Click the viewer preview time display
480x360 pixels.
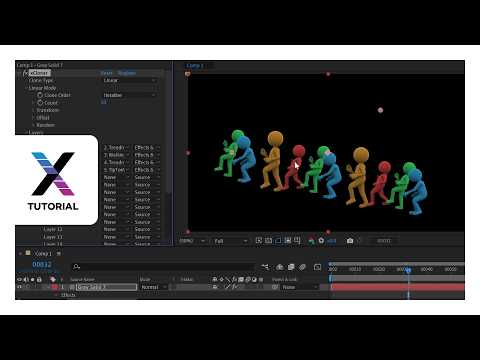point(384,241)
